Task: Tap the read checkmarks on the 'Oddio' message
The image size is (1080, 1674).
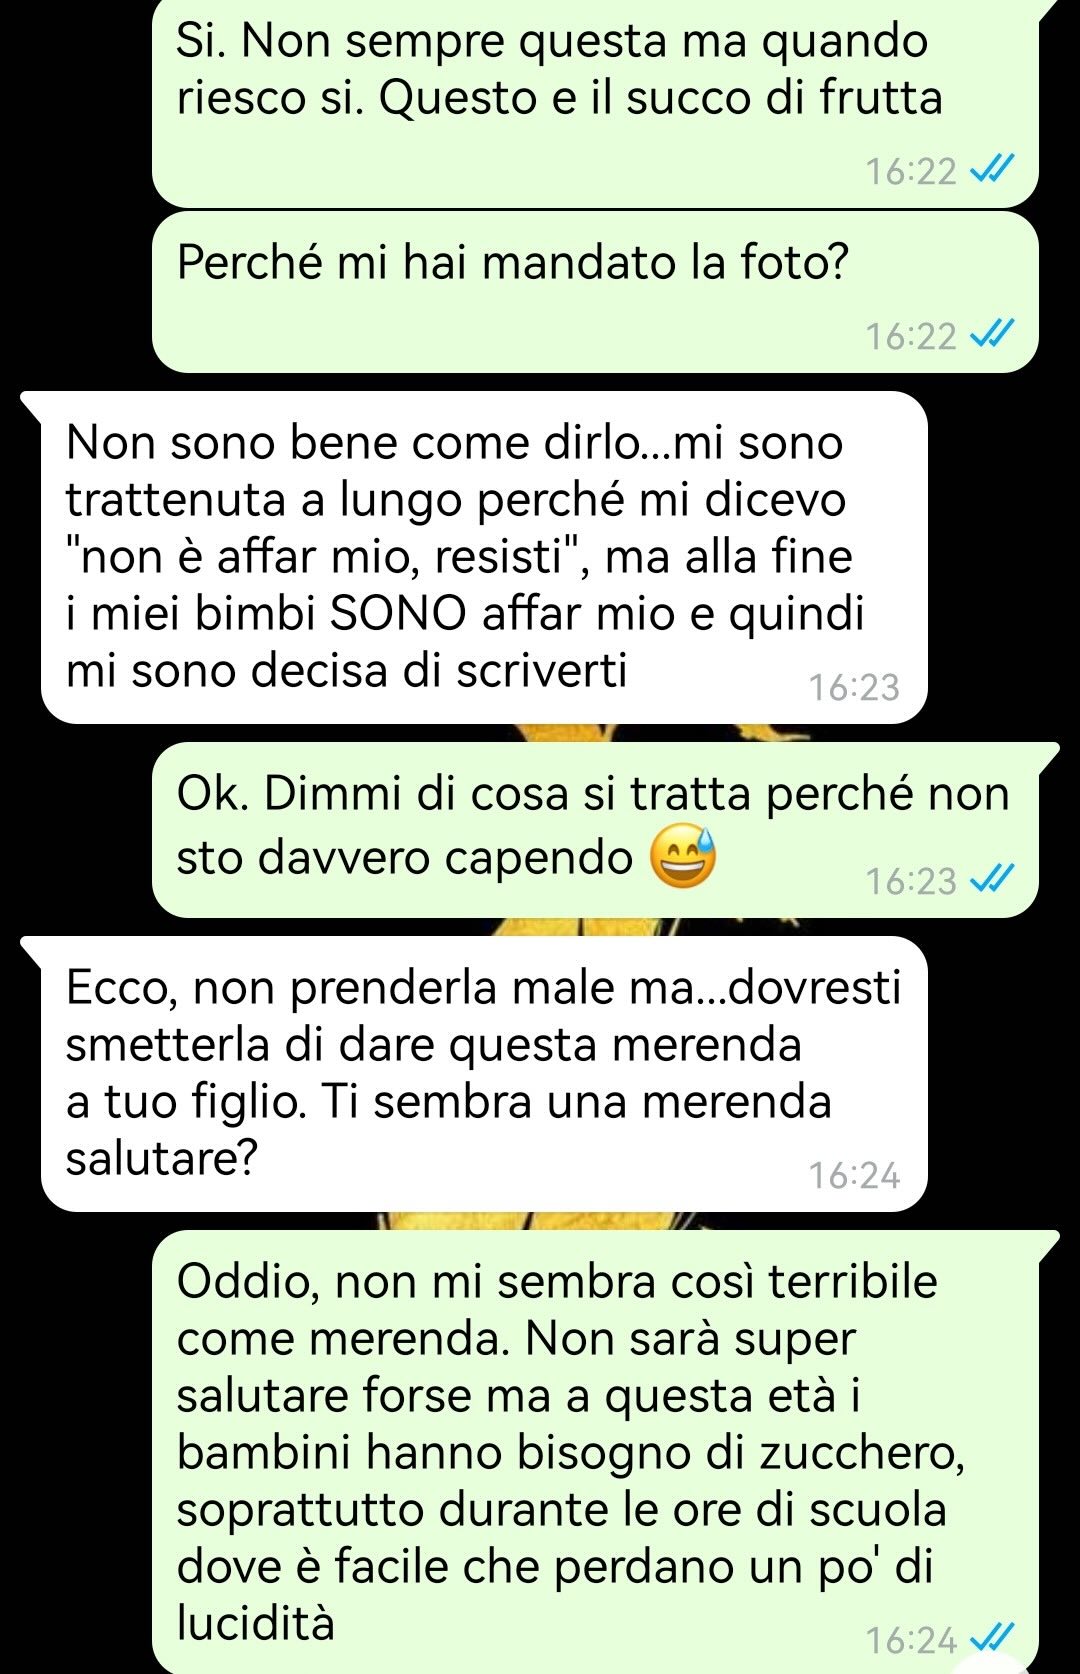Action: click(x=993, y=1638)
